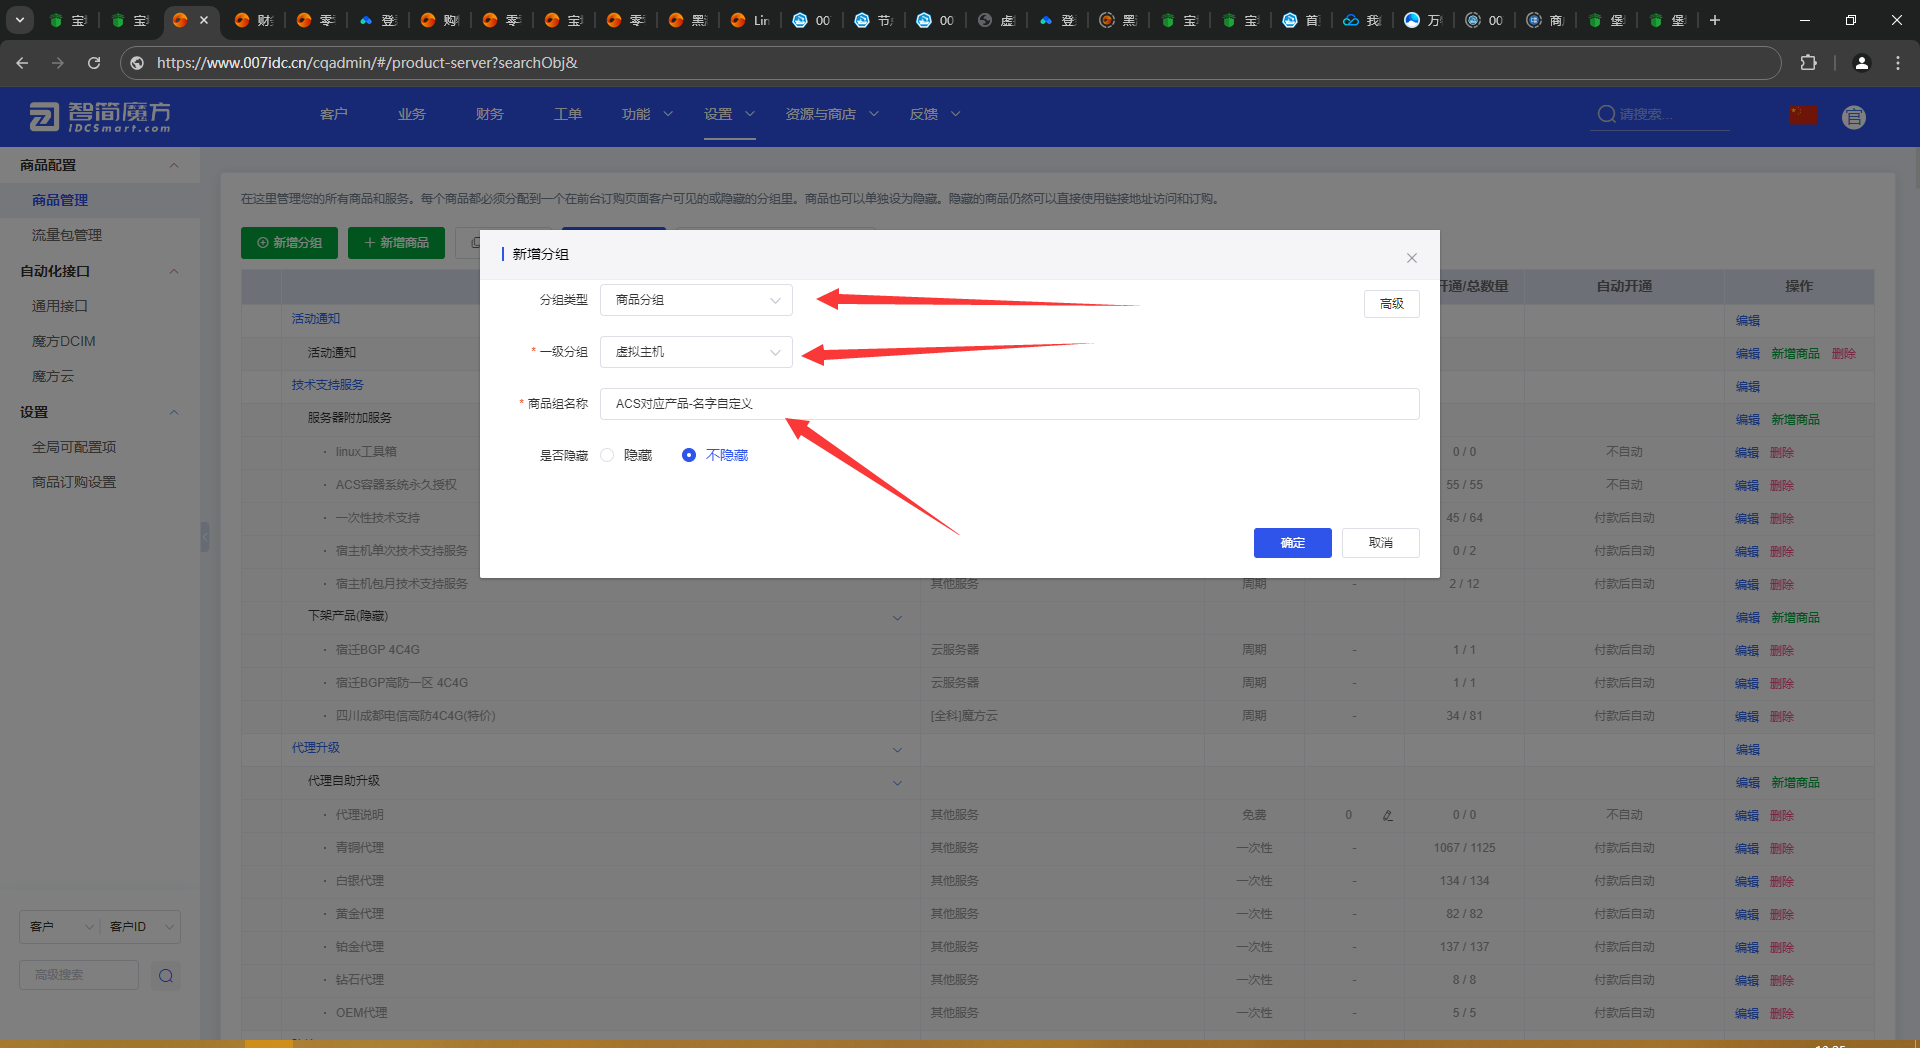Screen dimensions: 1920x1048
Task: Select the 不隐藏 radio option
Action: [689, 455]
